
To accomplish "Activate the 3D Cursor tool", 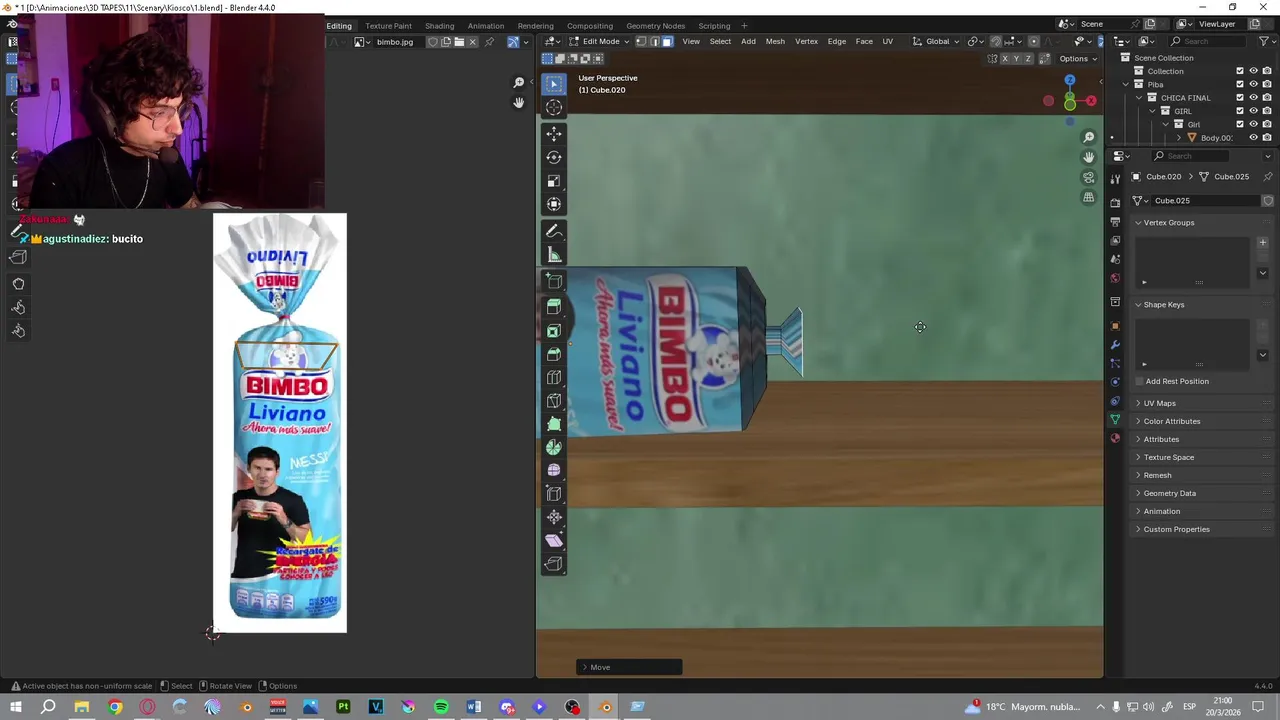I will pos(554,107).
